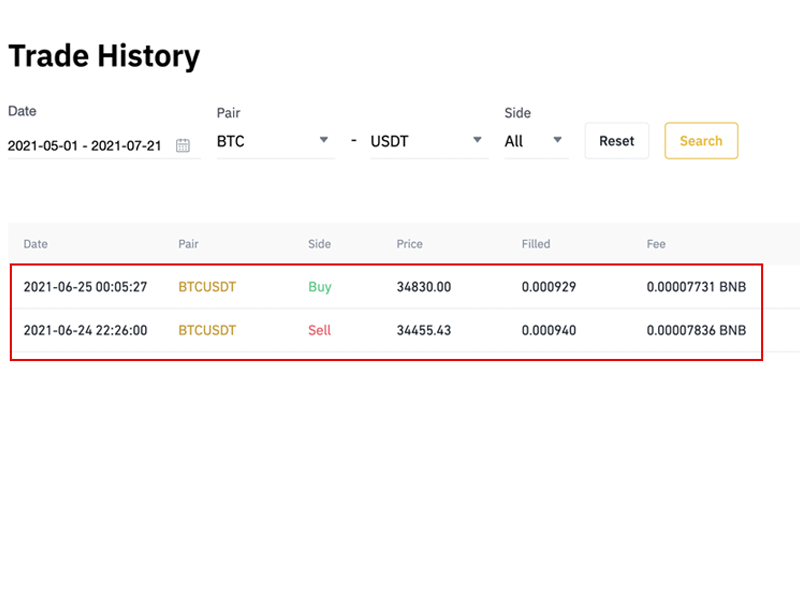Screen dimensions: 800x600
Task: Click the Side filter label above All
Action: tap(518, 113)
